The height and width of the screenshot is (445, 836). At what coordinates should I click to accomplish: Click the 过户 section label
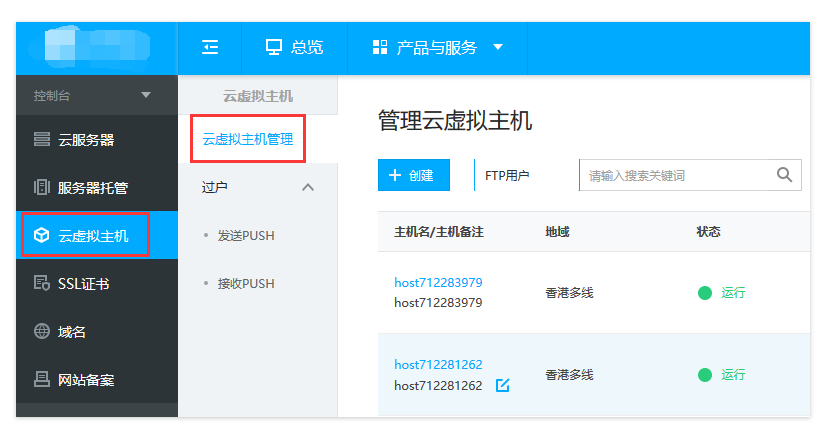pyautogui.click(x=215, y=187)
